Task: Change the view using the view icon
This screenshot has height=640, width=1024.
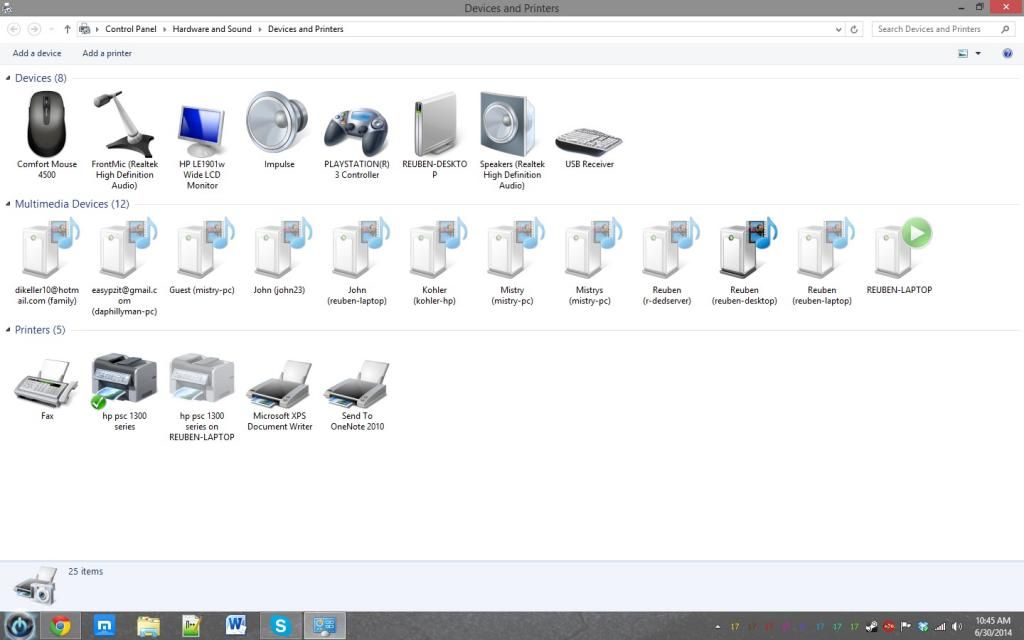Action: coord(963,54)
